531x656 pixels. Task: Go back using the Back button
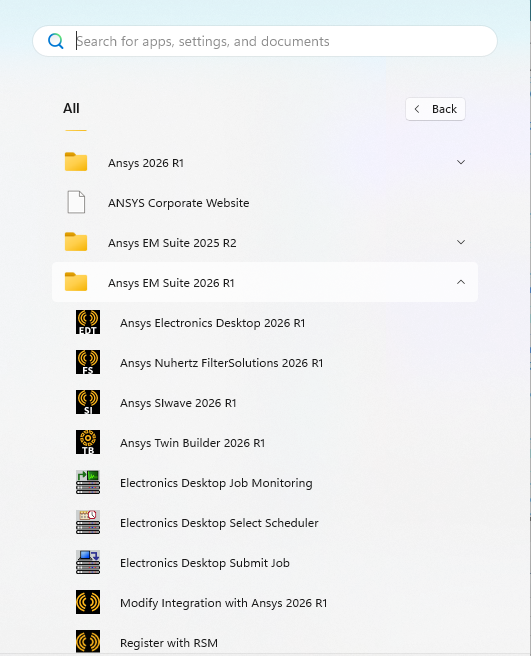click(x=435, y=109)
